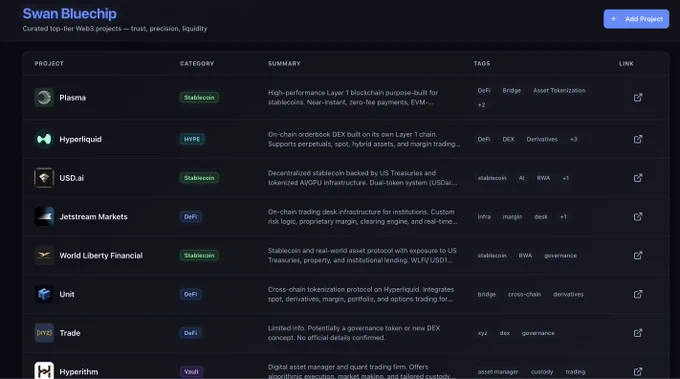Viewport: 680px width, 379px height.
Task: Open the external link for Plasma
Action: coord(638,98)
